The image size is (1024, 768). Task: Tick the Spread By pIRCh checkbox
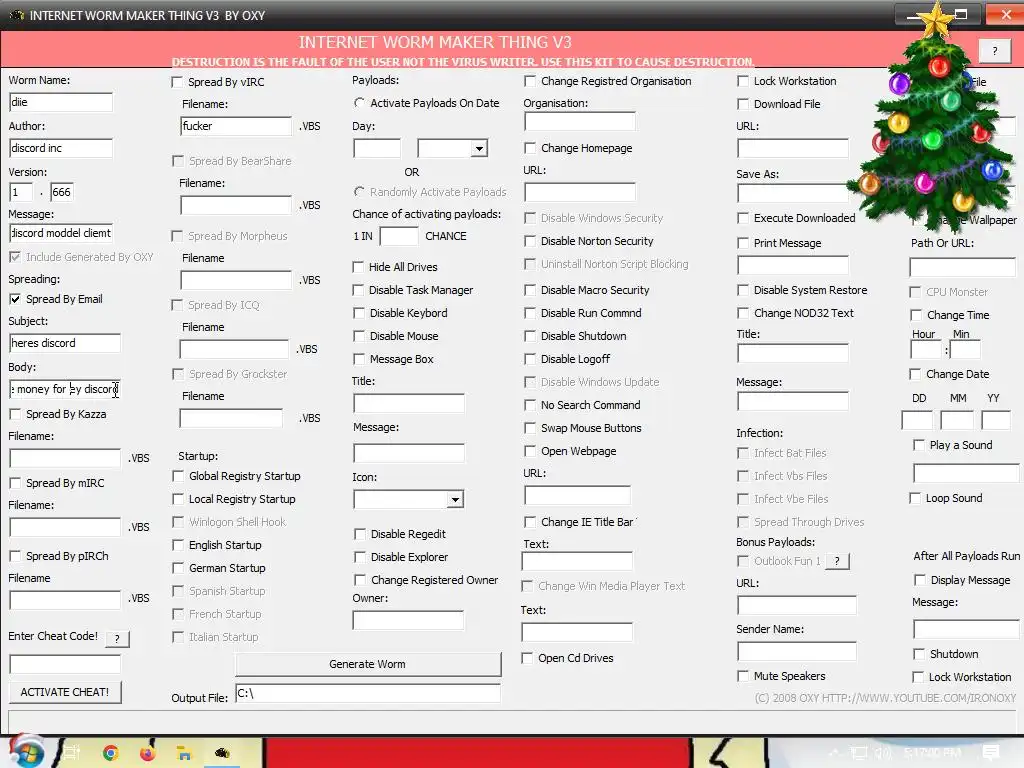click(x=15, y=556)
